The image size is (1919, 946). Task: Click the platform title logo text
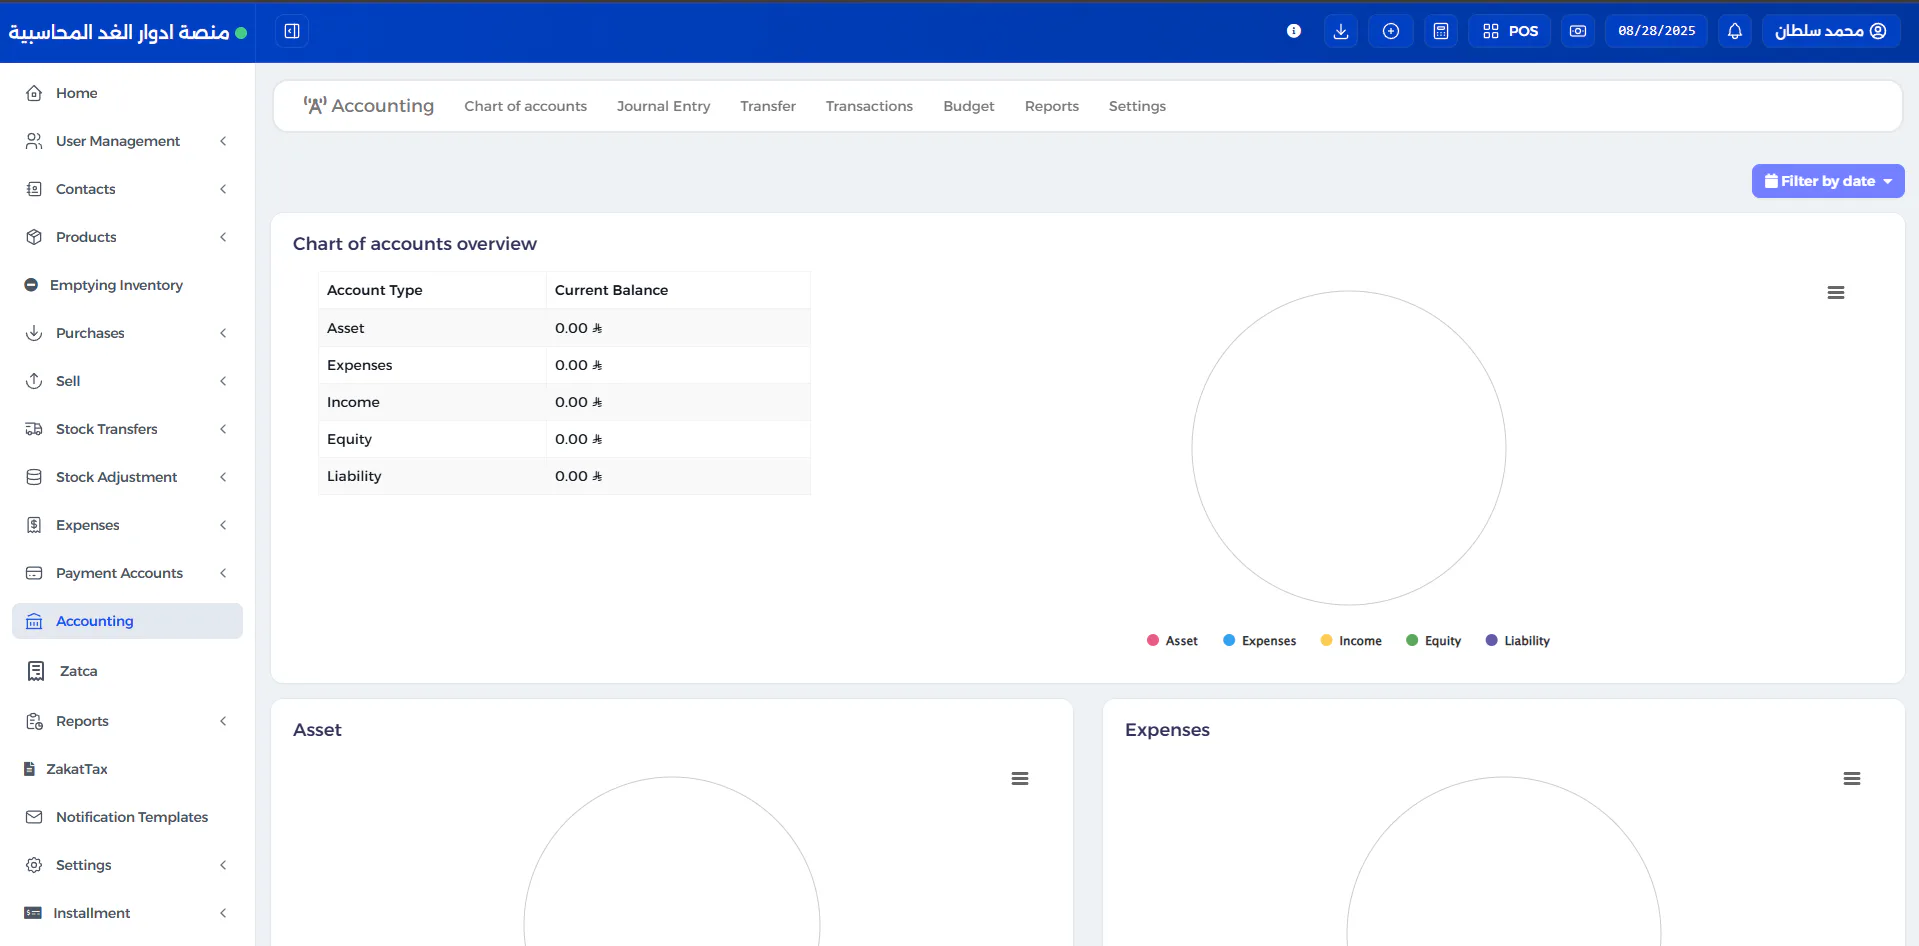119,32
